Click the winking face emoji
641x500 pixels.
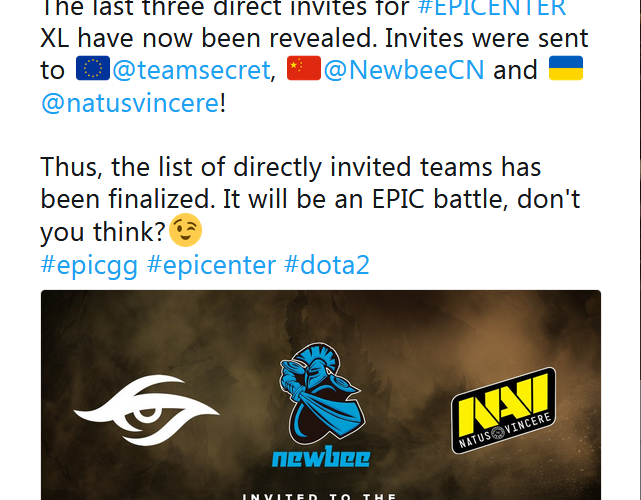tap(185, 230)
